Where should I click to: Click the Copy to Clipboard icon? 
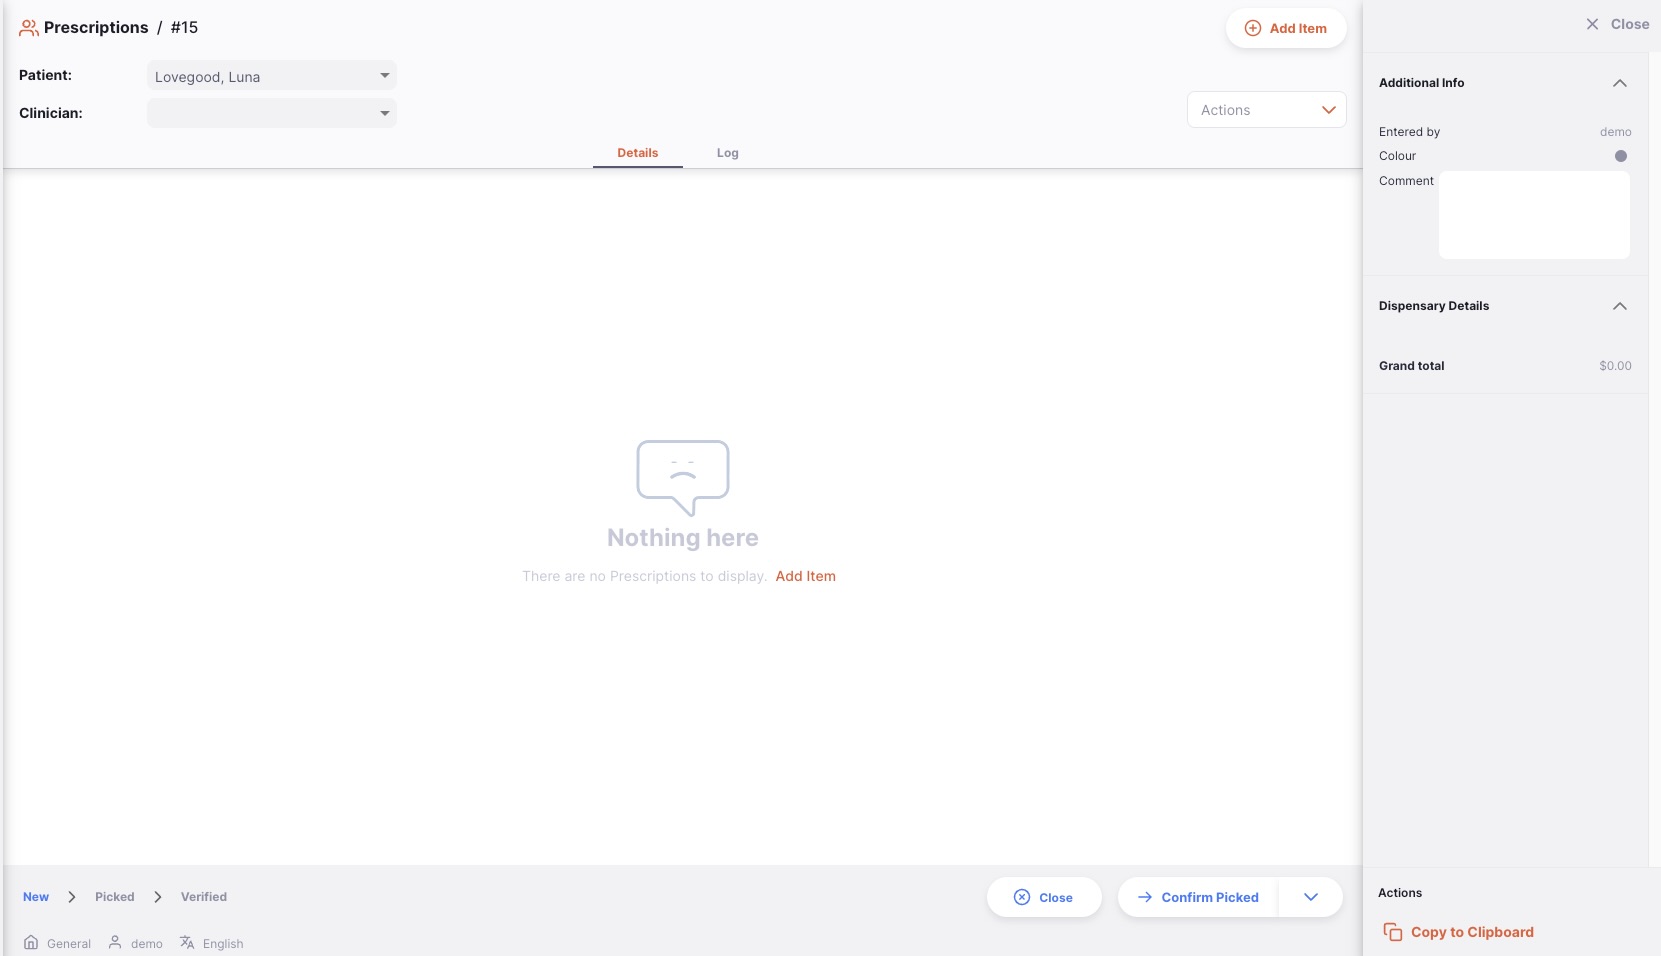[x=1392, y=932]
